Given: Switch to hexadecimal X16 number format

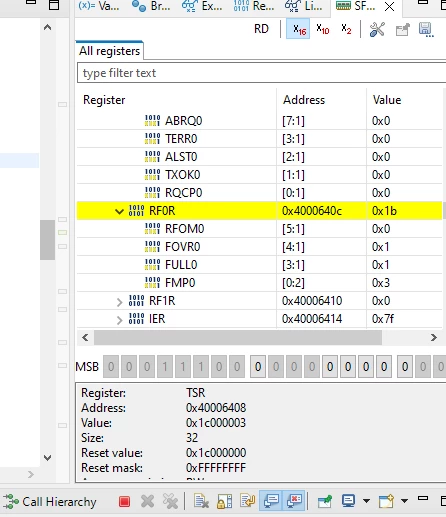Looking at the screenshot, I should coord(298,29).
